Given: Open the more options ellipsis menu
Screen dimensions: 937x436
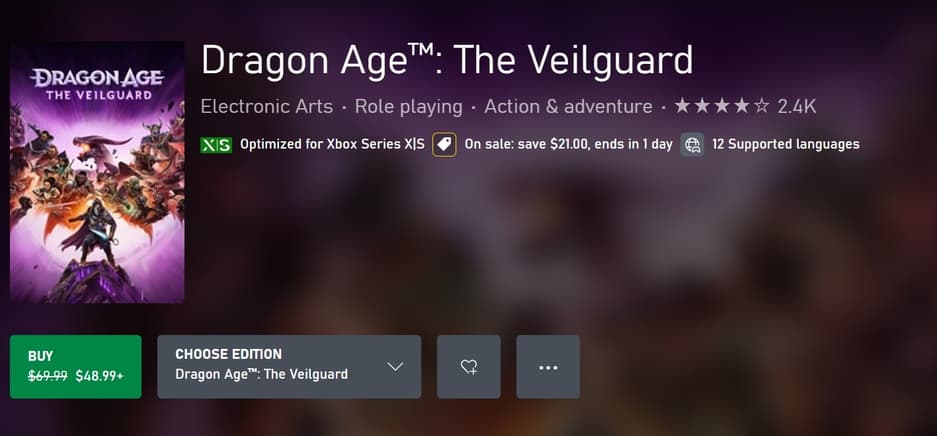Looking at the screenshot, I should (548, 367).
